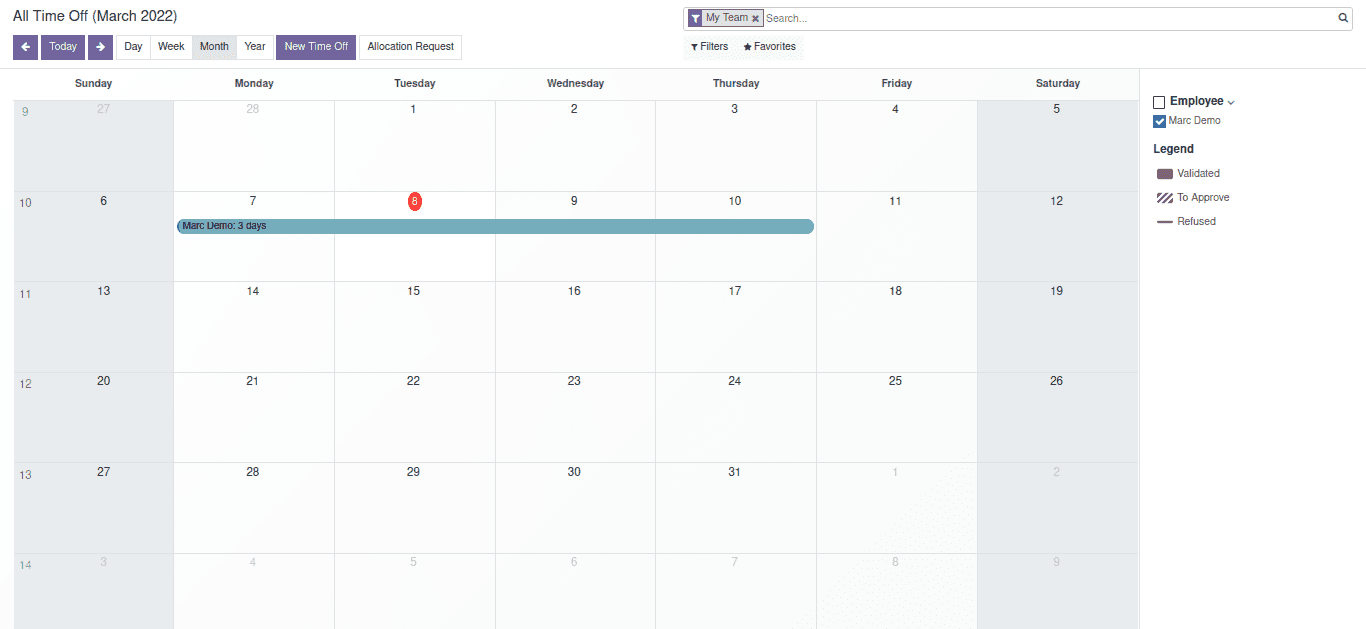Uncheck the Marc Demo employee checkbox
Screen dimensions: 1366x629
click(1159, 121)
